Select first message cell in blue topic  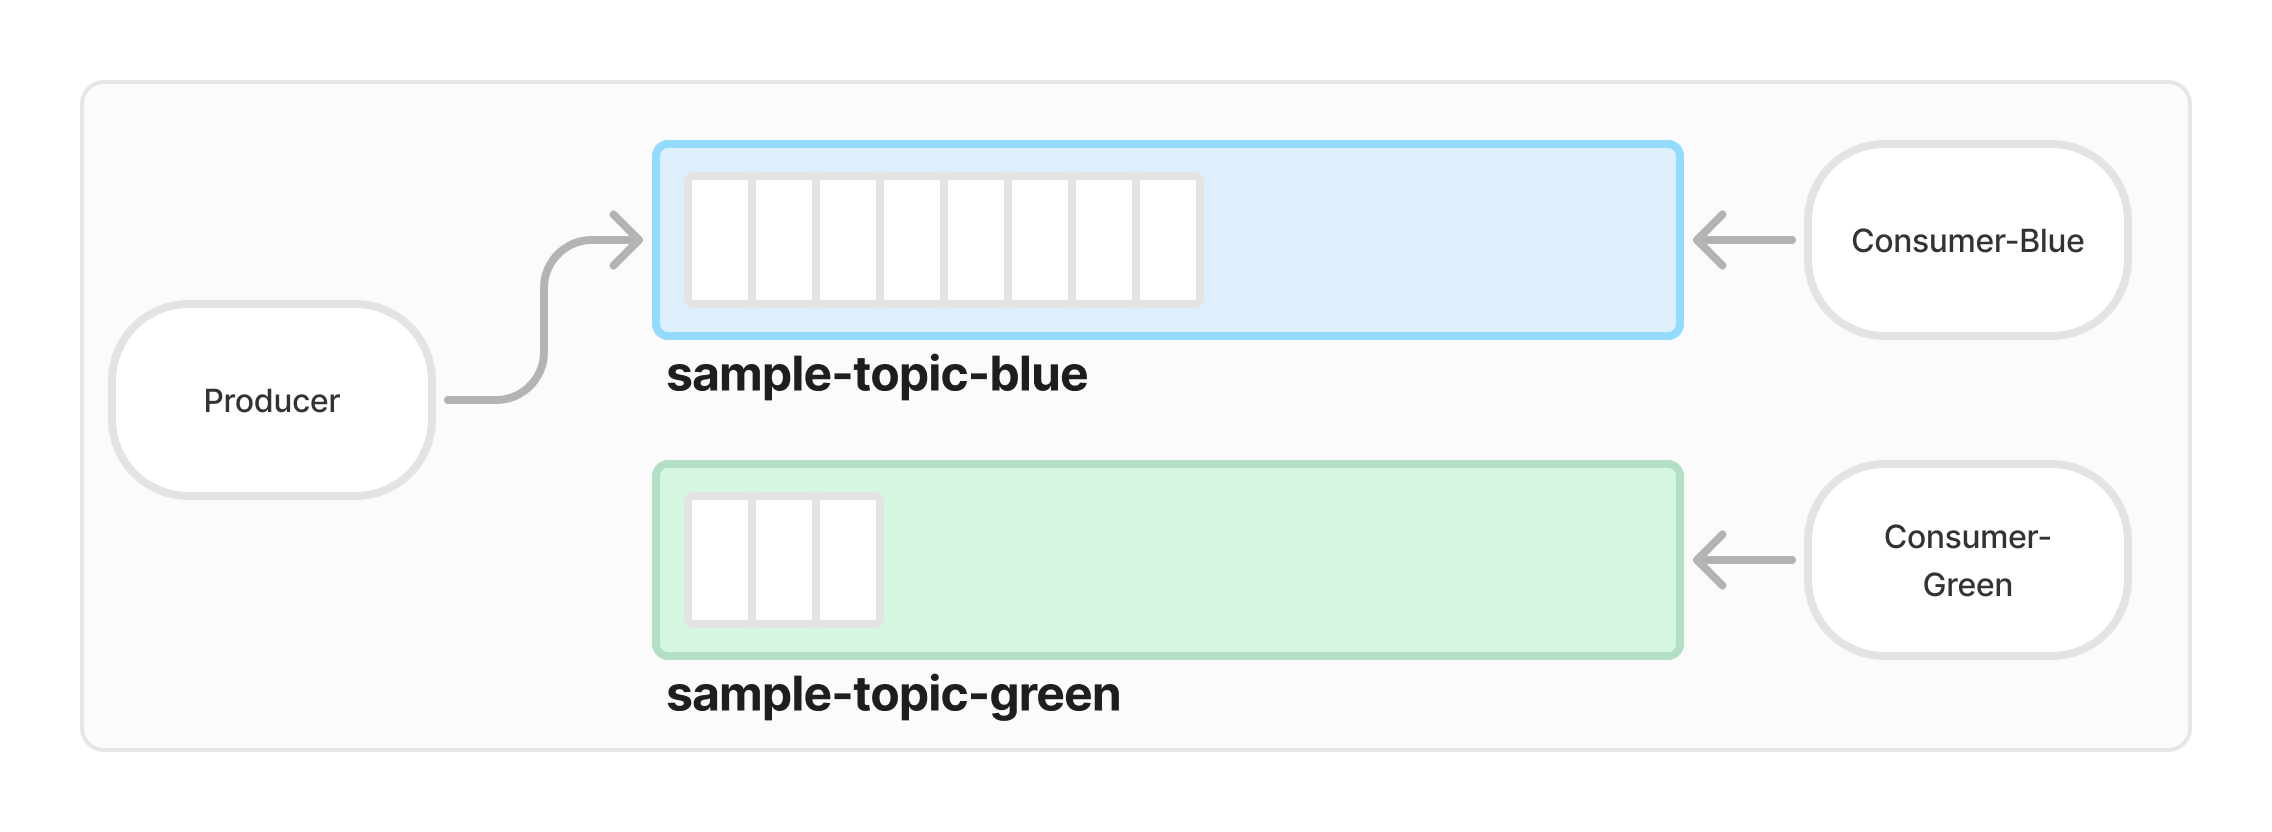[719, 240]
